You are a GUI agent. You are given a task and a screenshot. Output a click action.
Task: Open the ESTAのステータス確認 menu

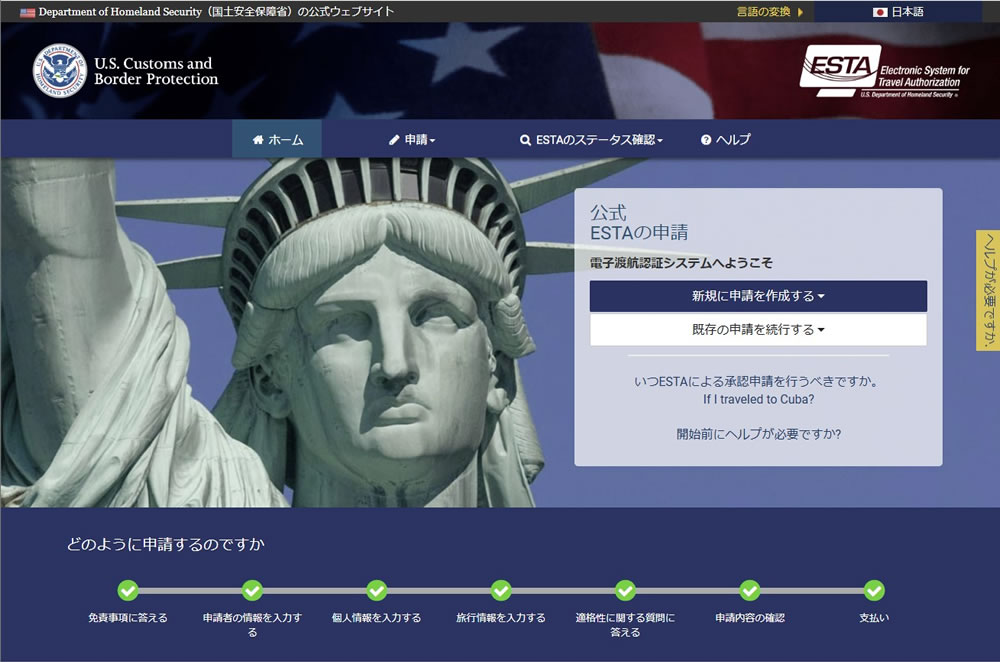(592, 140)
